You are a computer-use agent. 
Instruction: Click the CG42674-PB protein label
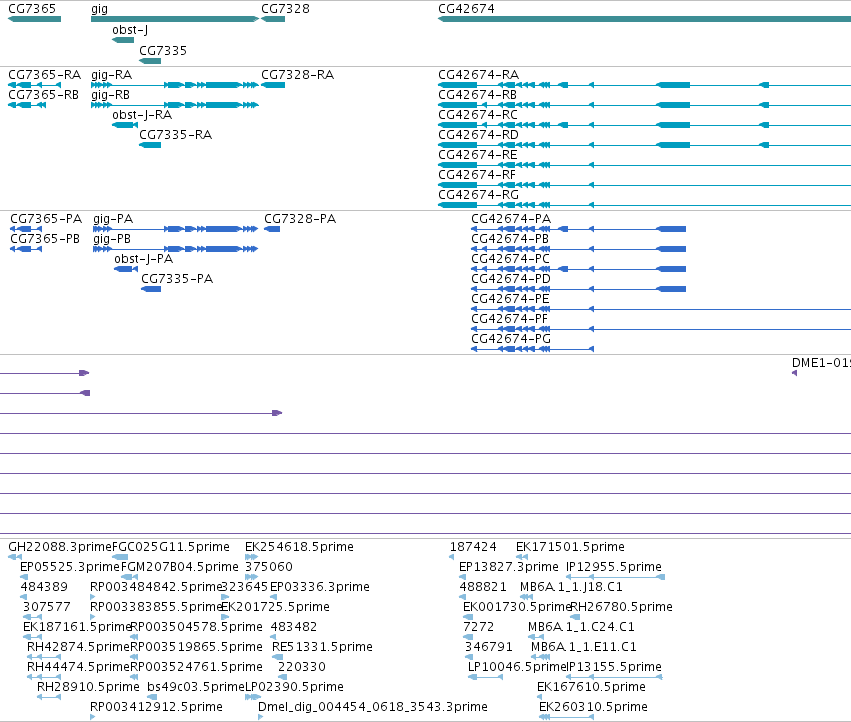(x=510, y=239)
